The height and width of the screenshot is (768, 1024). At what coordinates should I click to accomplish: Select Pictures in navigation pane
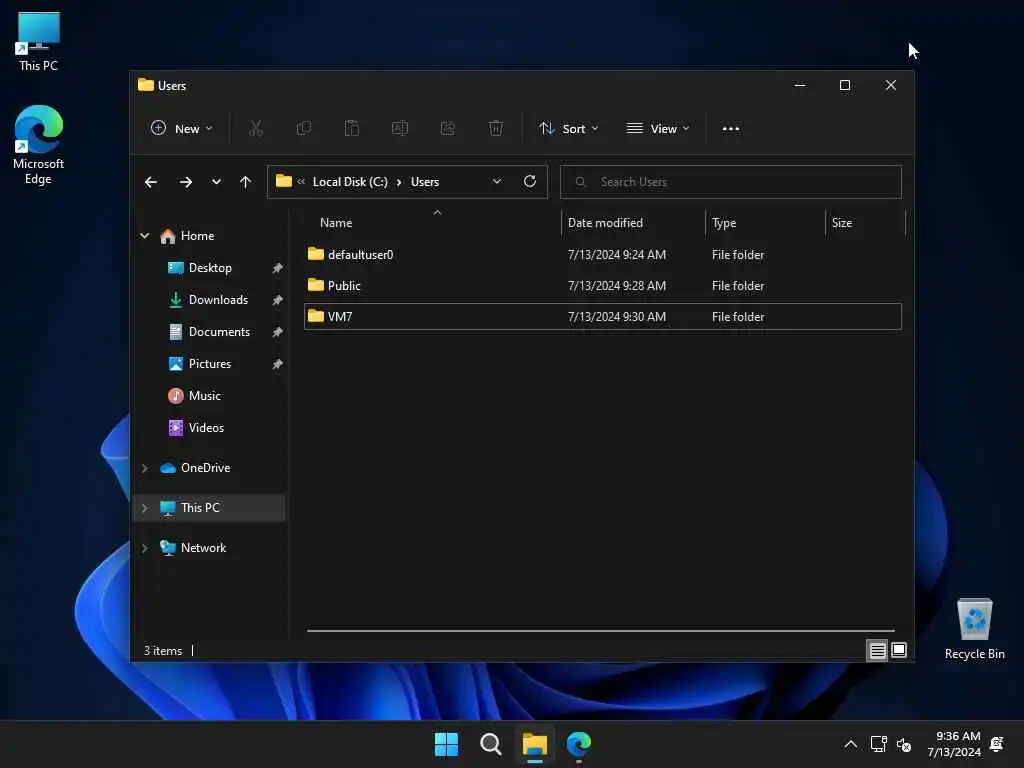pos(210,364)
